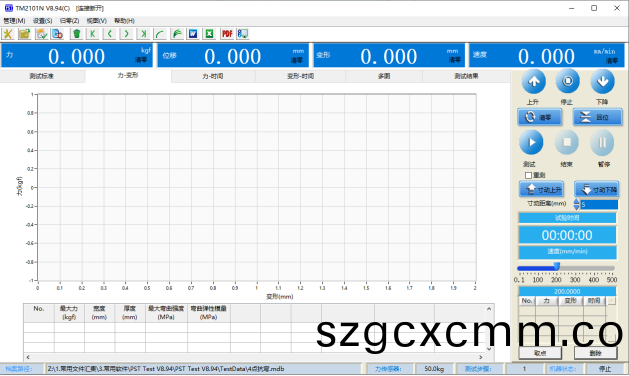Start test with the play 测试 button
The width and height of the screenshot is (629, 376).
pyautogui.click(x=532, y=142)
